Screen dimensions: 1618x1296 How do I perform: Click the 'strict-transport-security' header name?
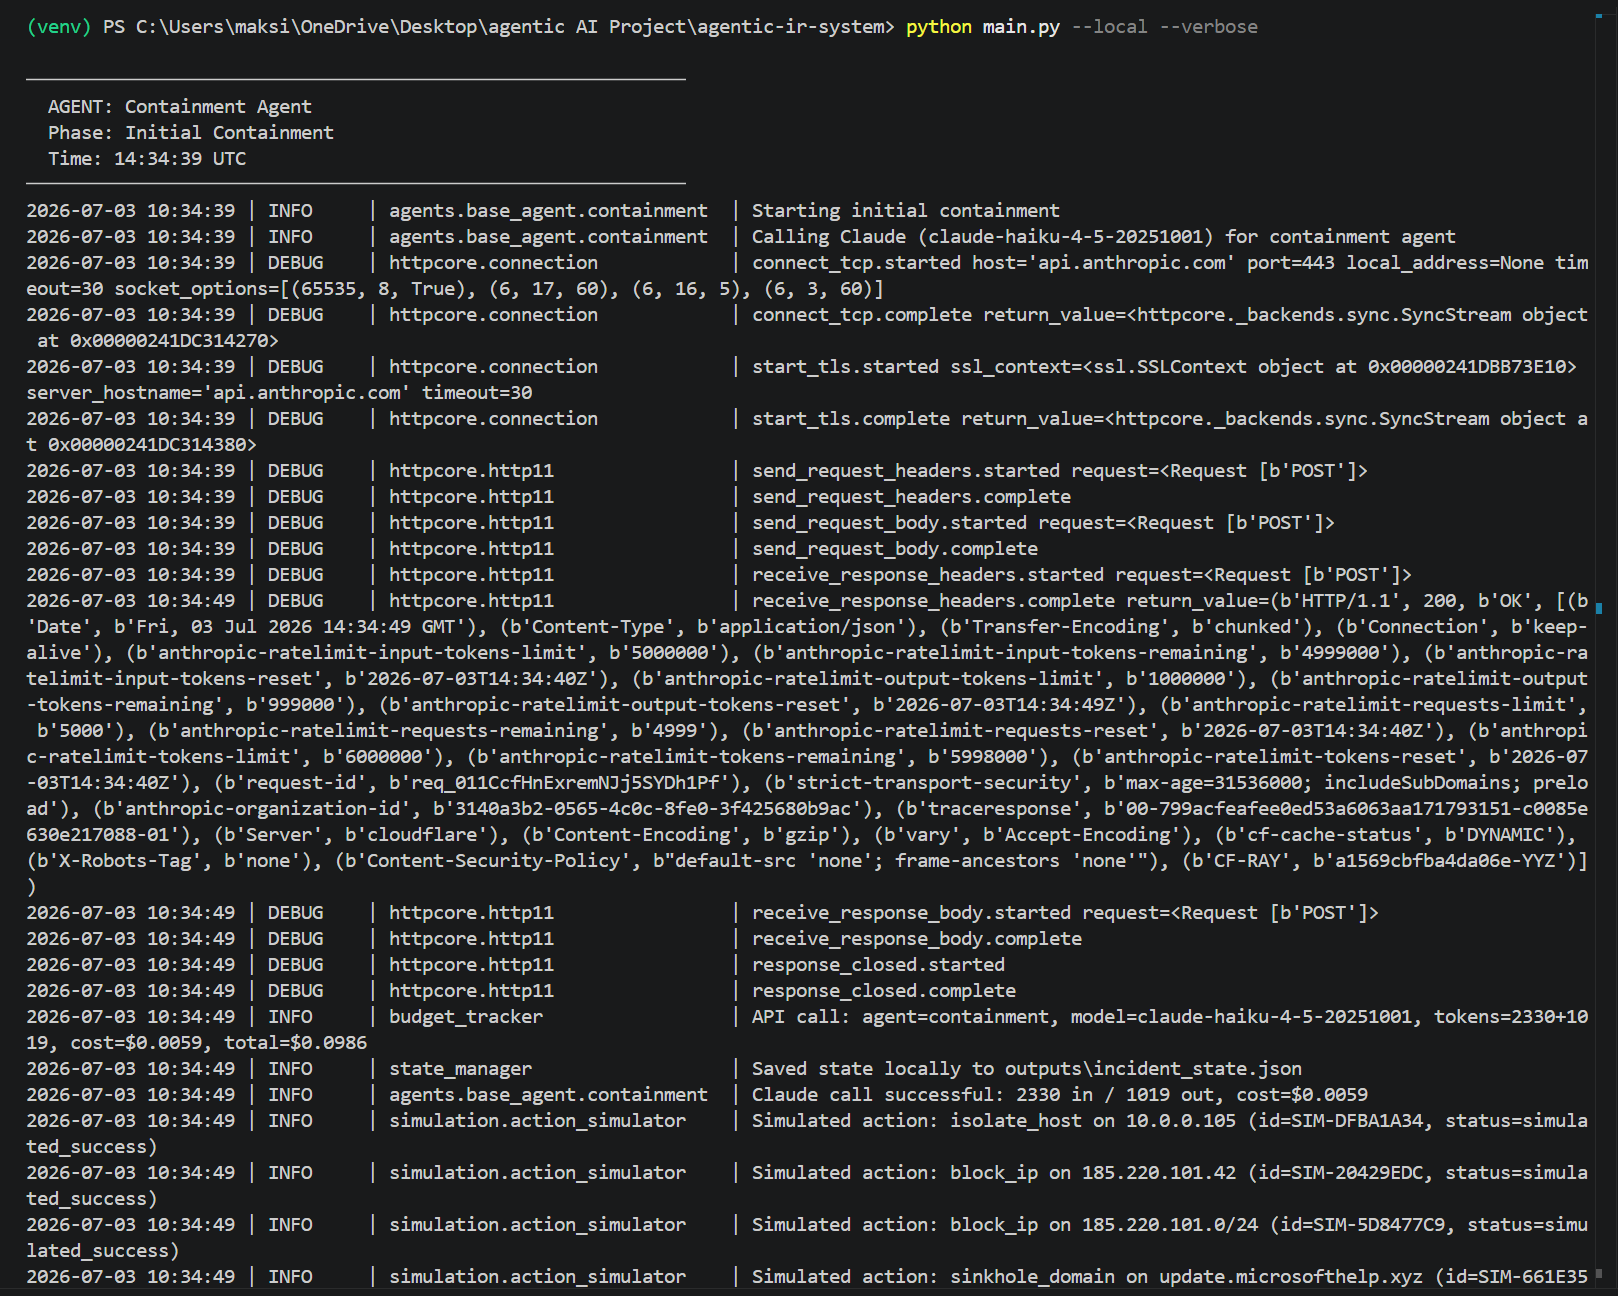[932, 783]
